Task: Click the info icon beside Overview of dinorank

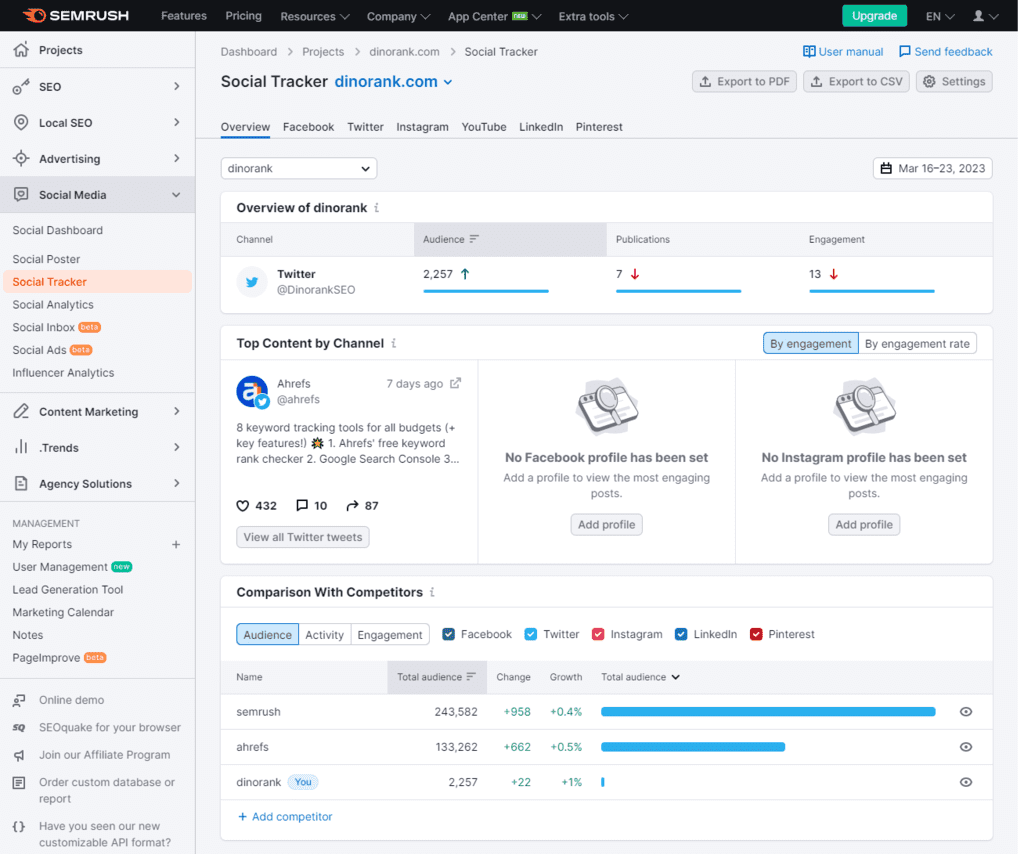Action: [x=376, y=208]
